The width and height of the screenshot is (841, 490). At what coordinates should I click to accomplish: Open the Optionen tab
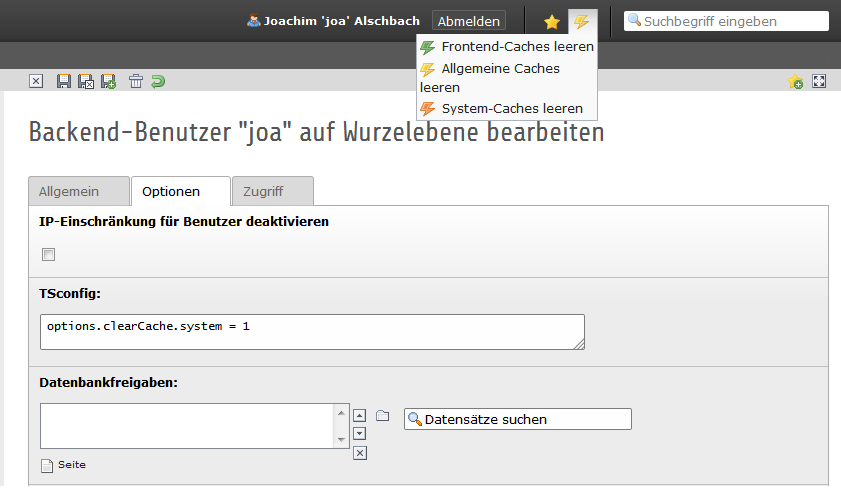(181, 191)
